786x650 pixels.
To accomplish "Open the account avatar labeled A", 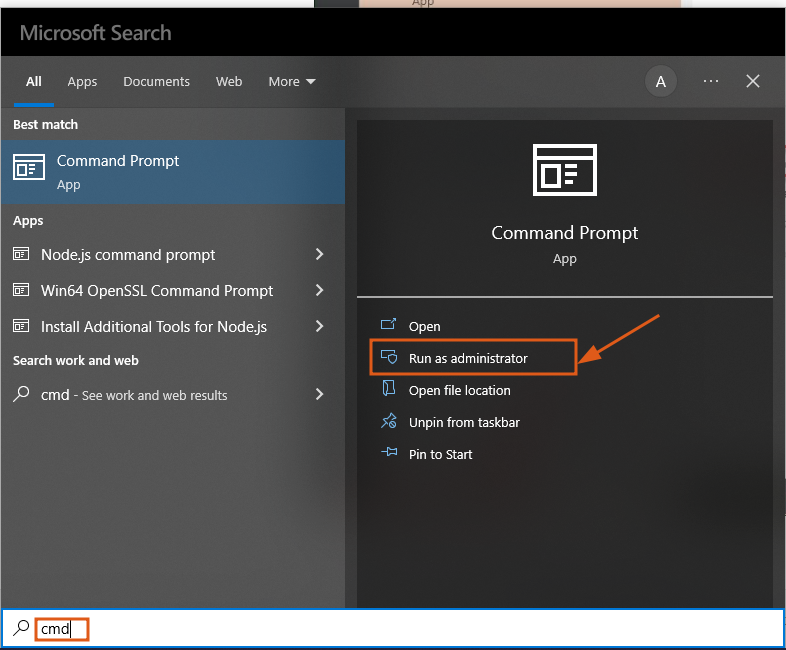I will 661,81.
